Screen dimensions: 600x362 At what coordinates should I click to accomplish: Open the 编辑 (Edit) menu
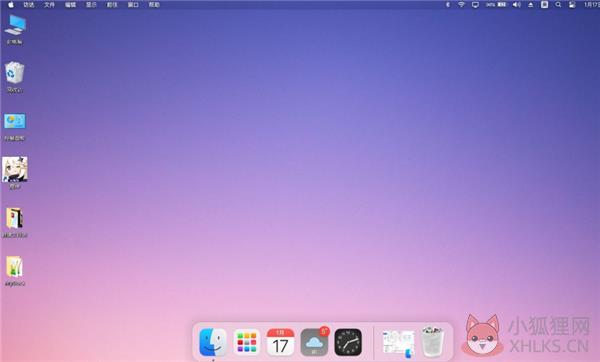(70, 5)
